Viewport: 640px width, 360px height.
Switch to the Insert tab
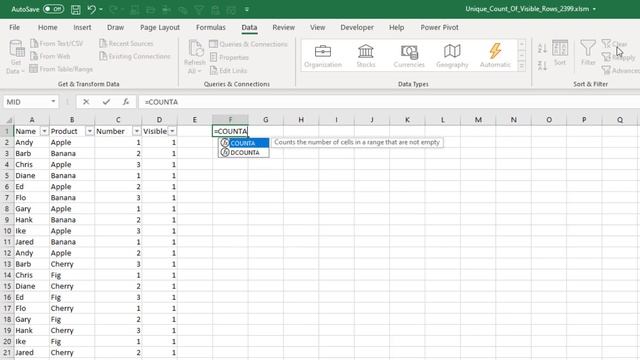tap(82, 27)
